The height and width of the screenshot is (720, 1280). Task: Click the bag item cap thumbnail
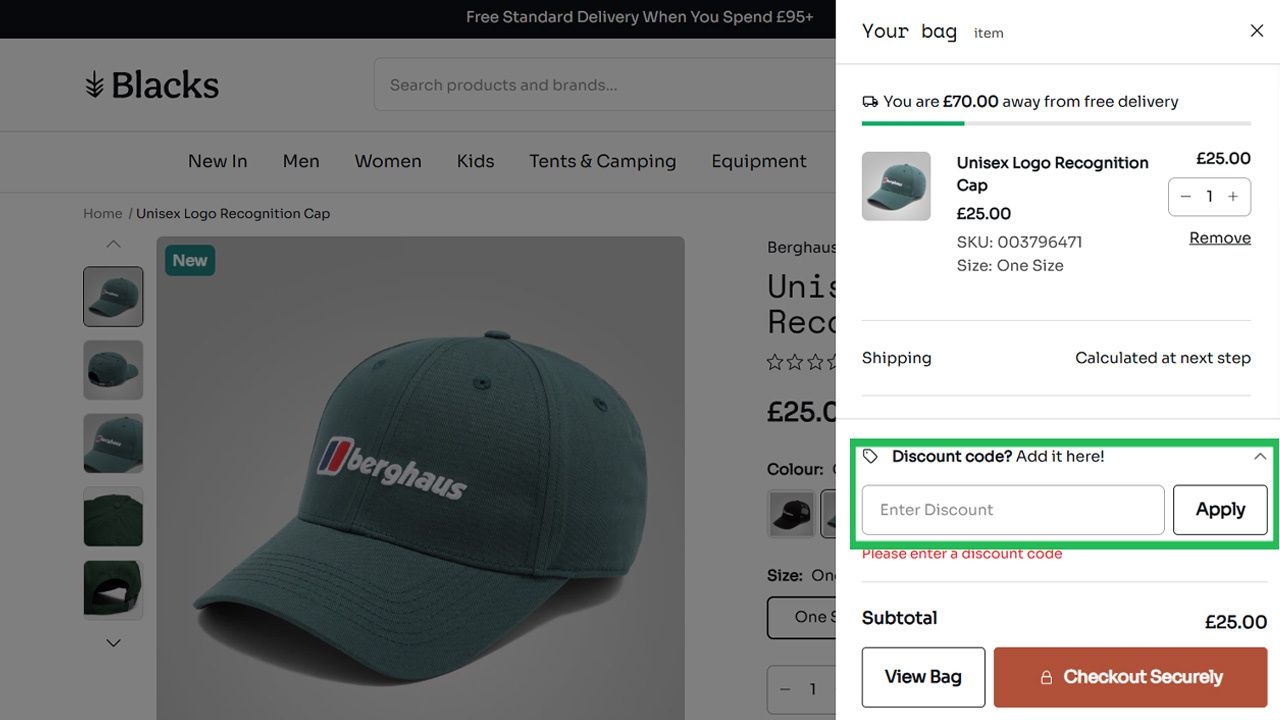pos(896,186)
